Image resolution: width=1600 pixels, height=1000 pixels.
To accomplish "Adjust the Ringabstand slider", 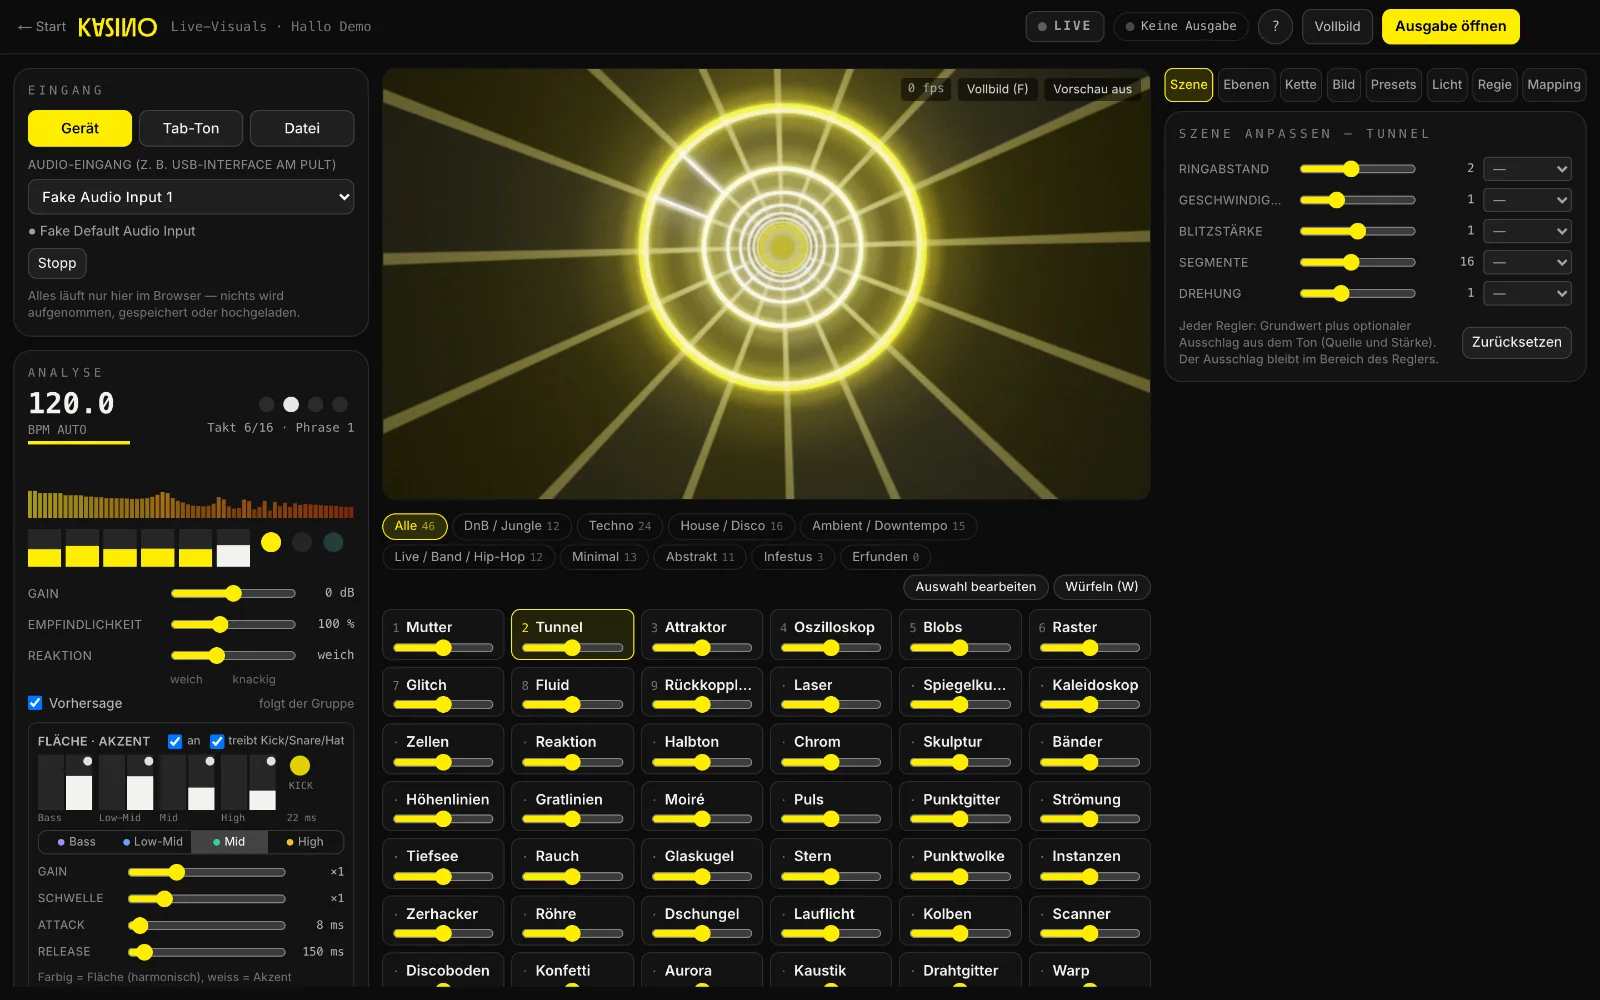I will (1357, 169).
